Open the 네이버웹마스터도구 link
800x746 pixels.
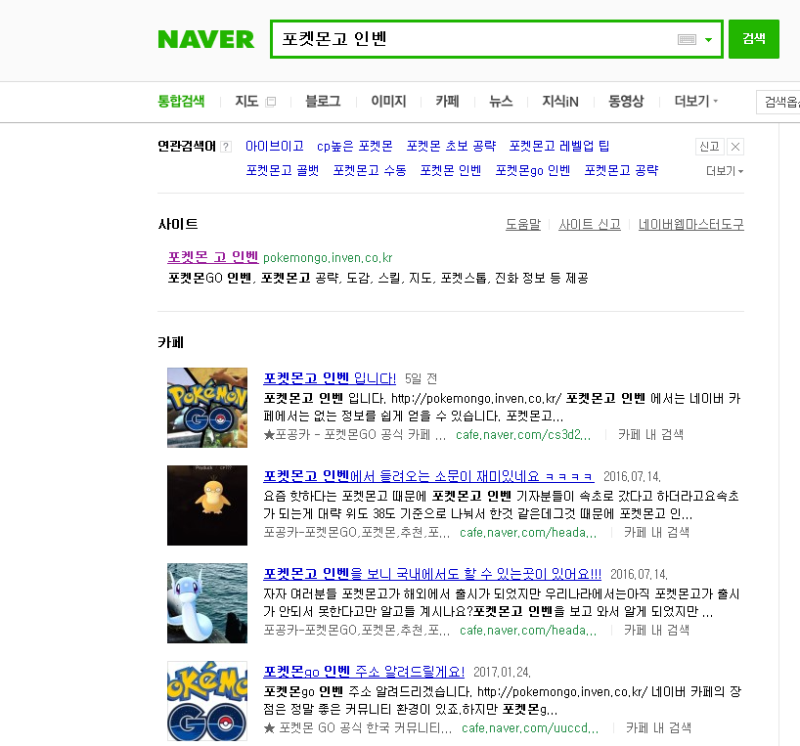(691, 225)
